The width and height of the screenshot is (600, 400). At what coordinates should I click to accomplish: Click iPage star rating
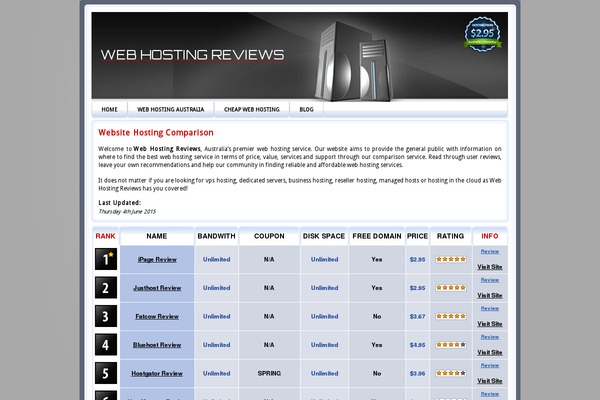451,259
